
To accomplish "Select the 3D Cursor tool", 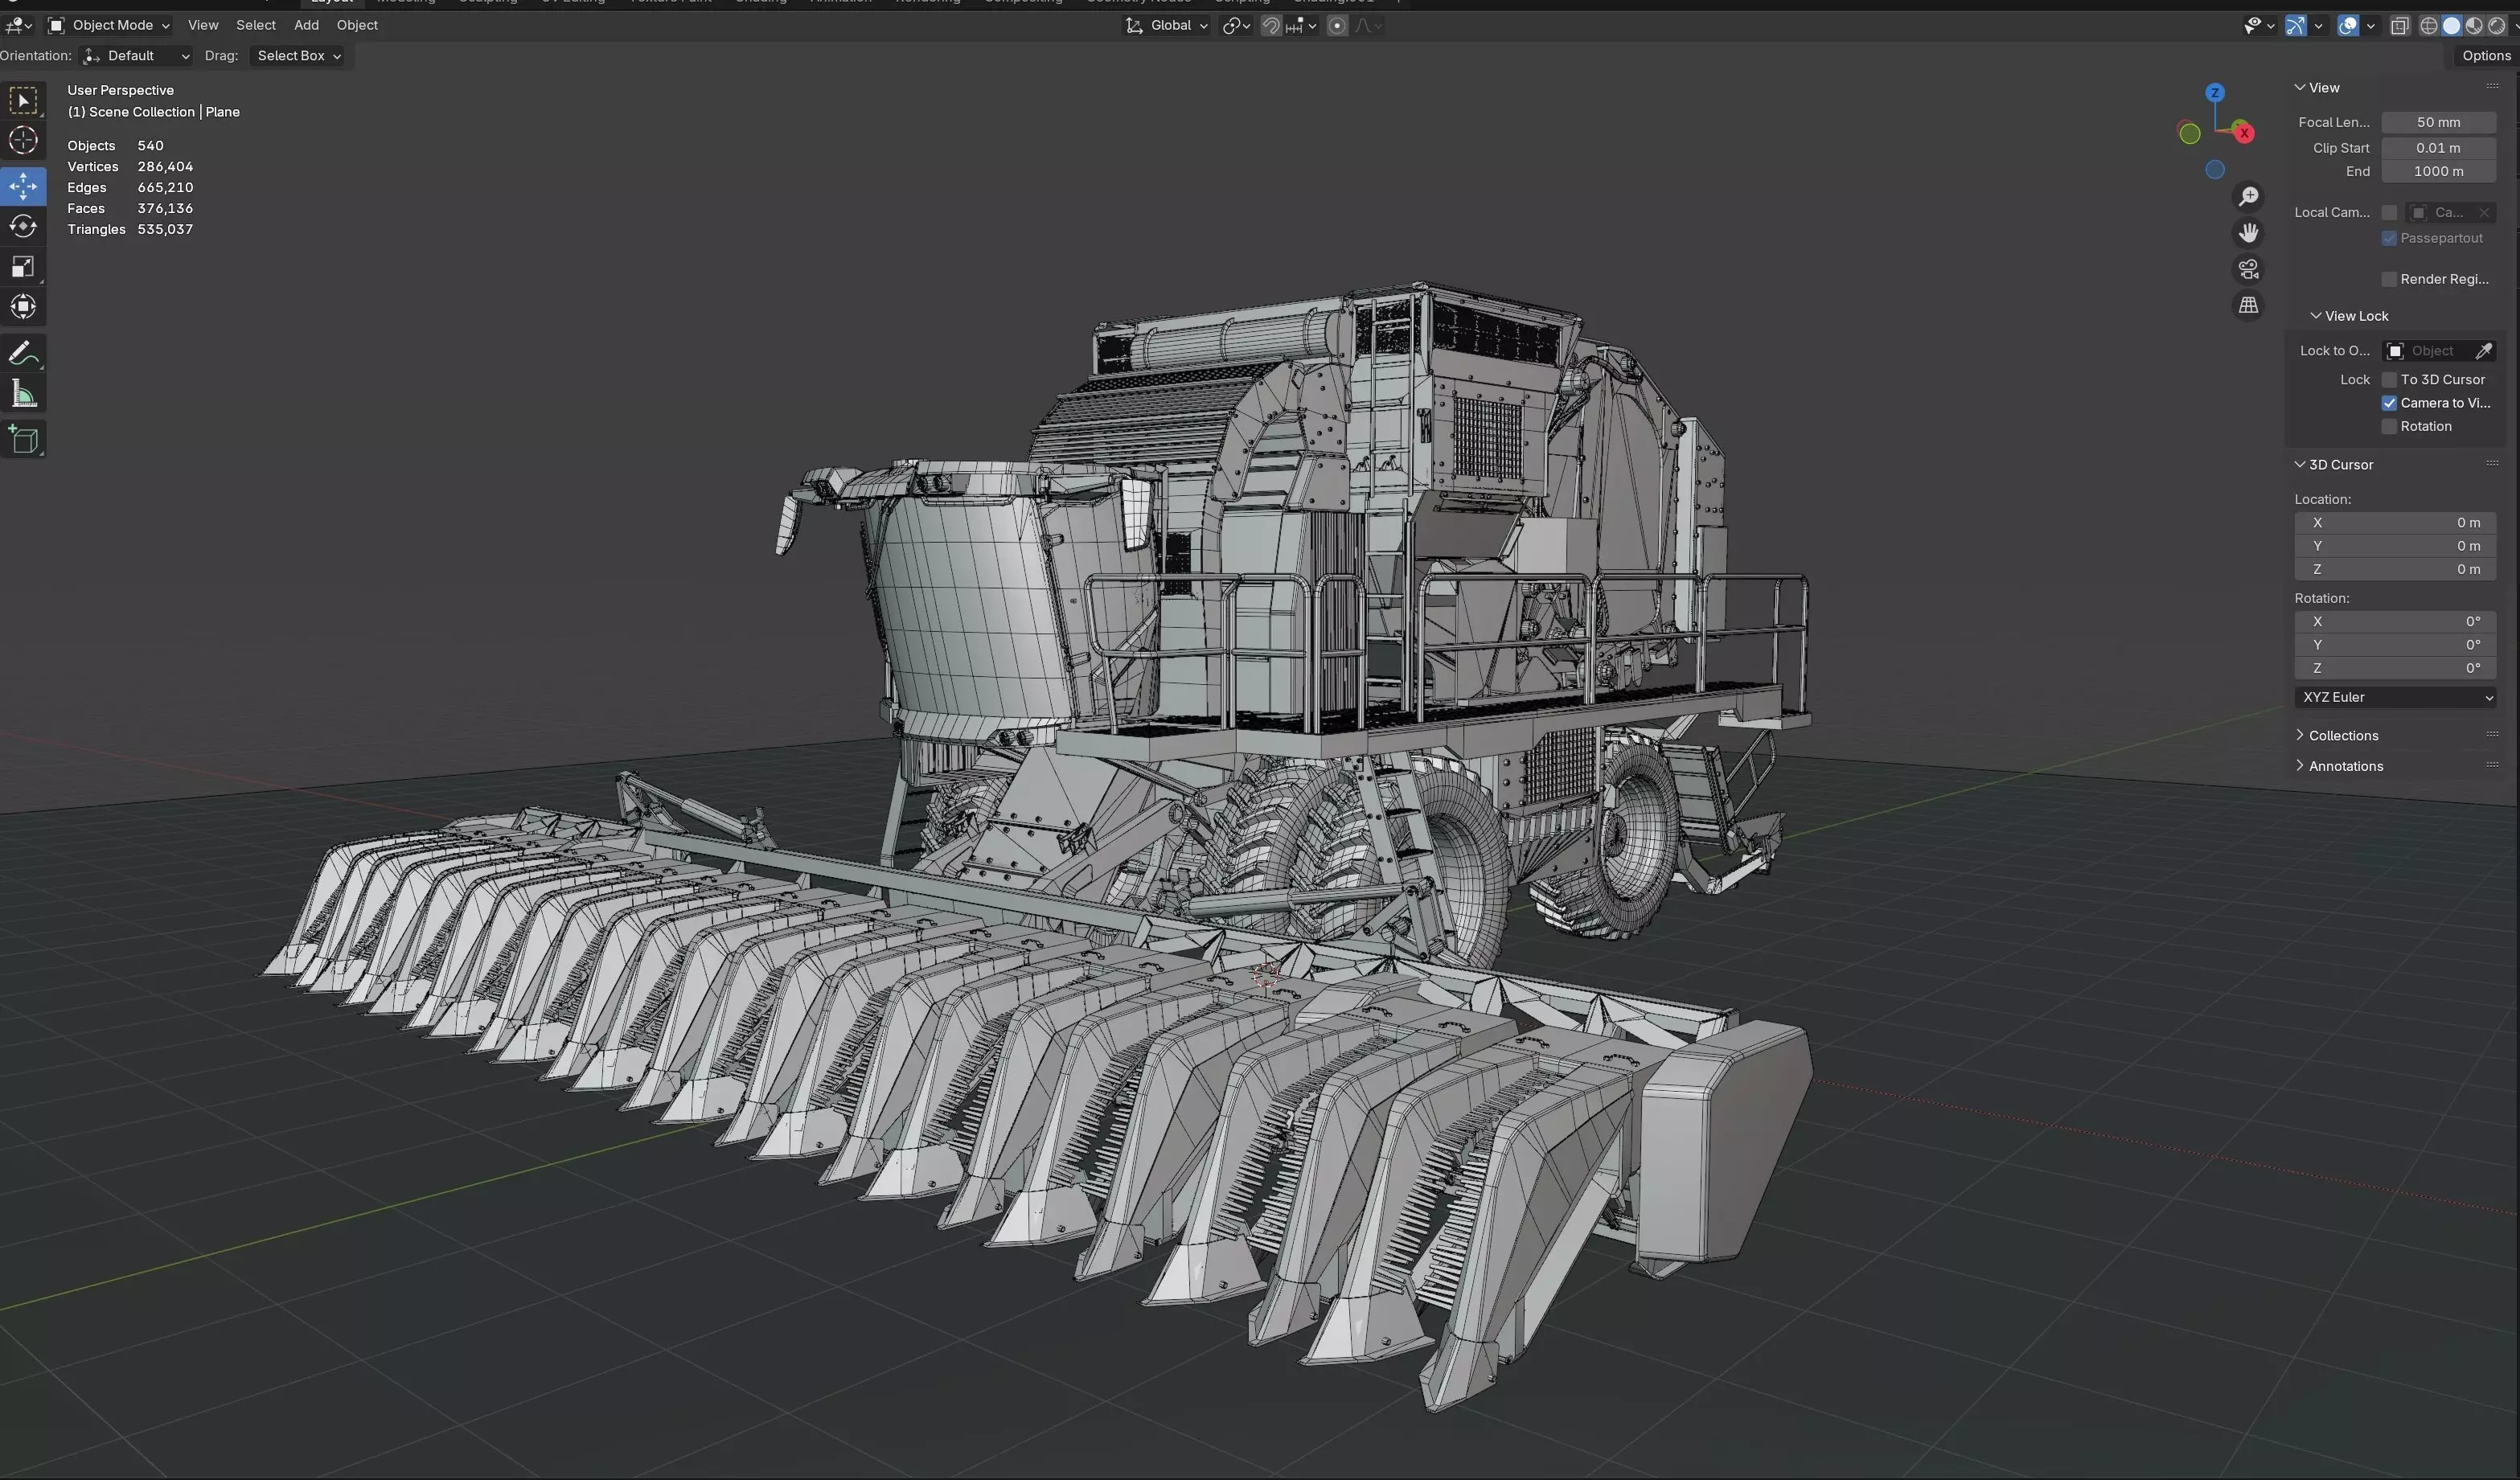I will [x=23, y=141].
